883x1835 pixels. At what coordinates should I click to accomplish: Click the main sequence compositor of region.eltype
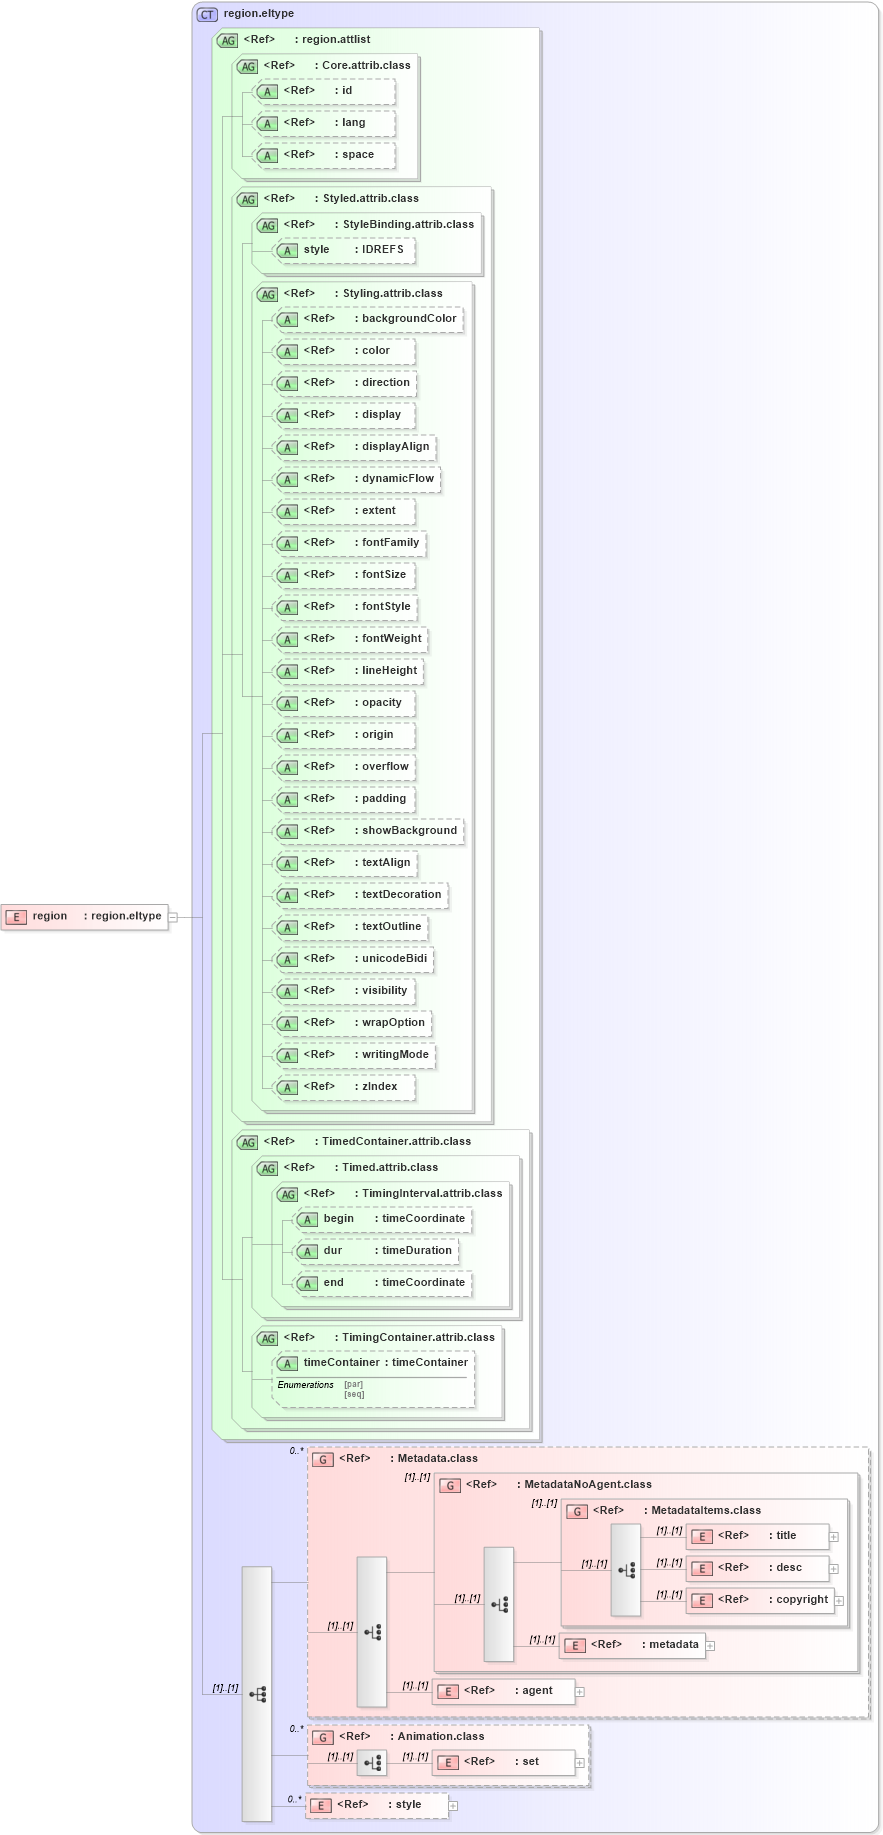257,1694
